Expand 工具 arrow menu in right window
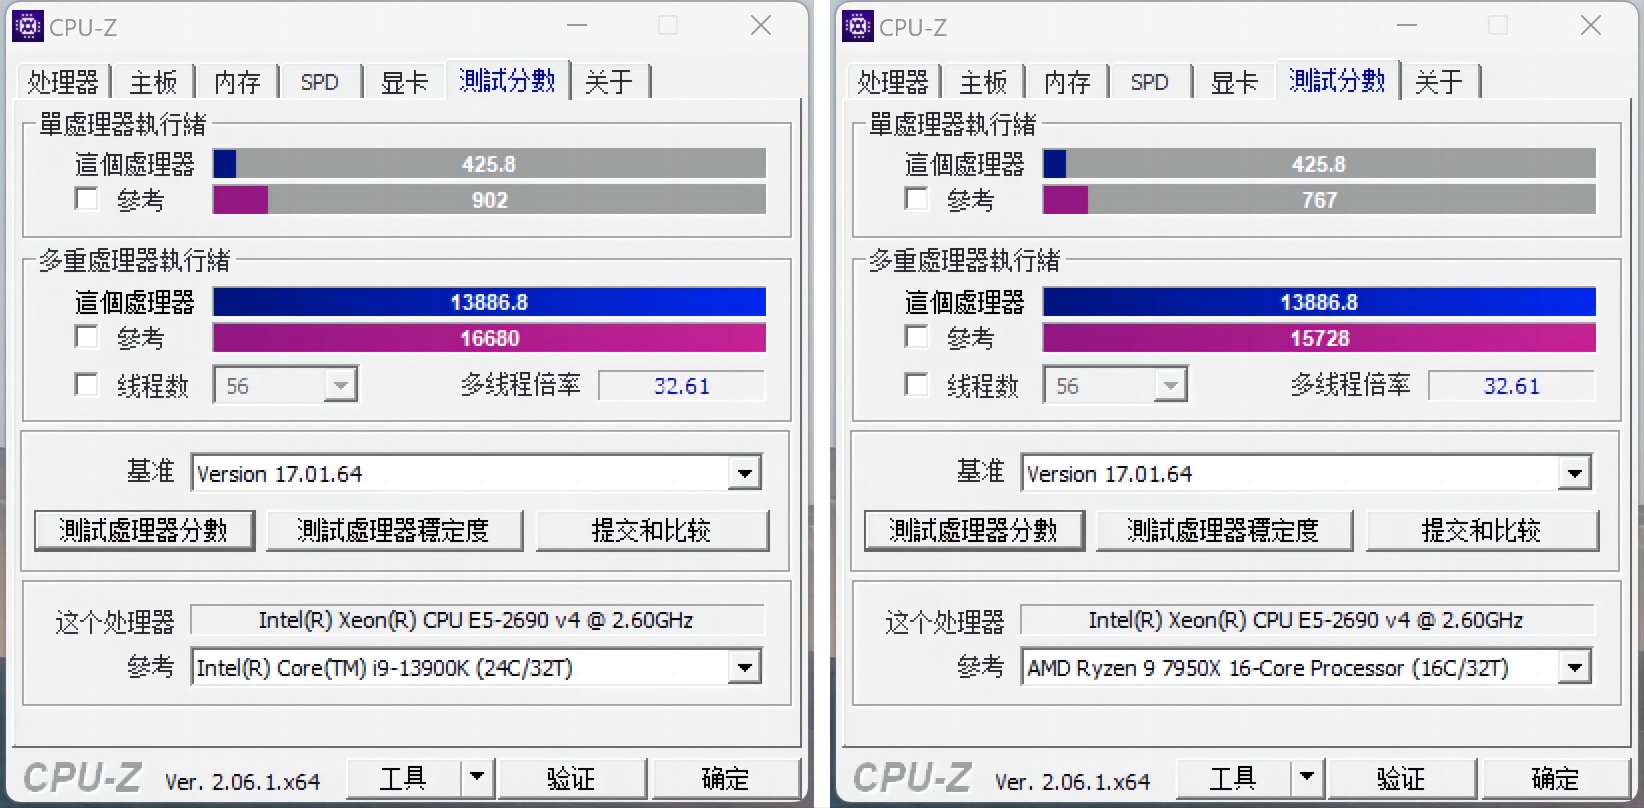The image size is (1644, 808). [x=1307, y=777]
